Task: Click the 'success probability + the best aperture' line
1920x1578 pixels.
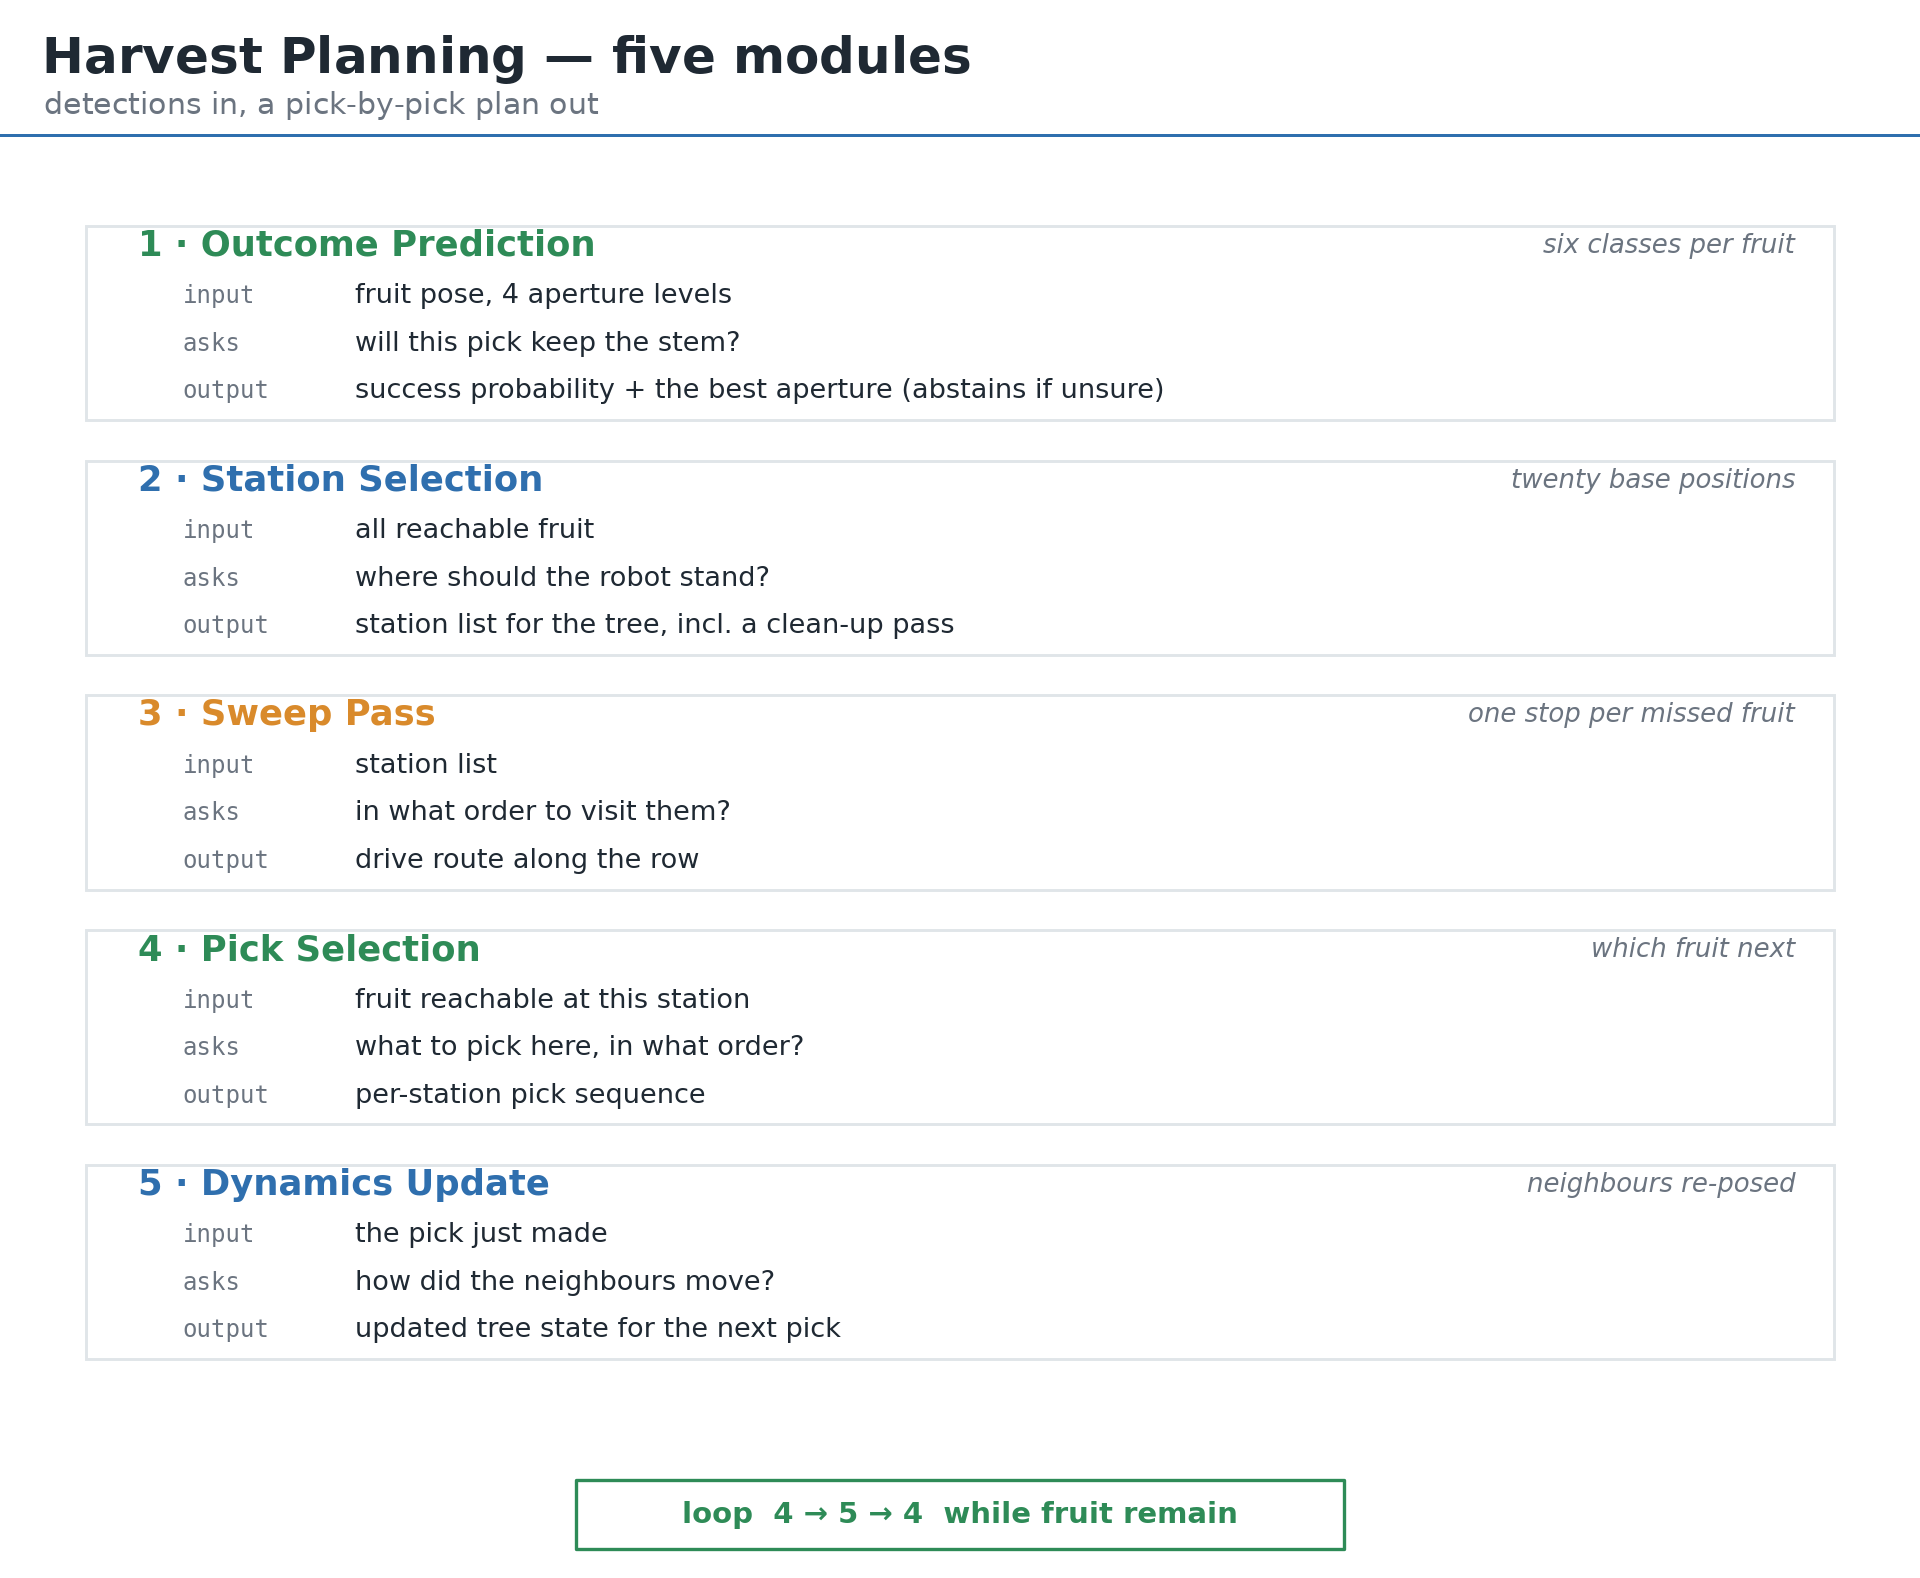Action: [759, 390]
